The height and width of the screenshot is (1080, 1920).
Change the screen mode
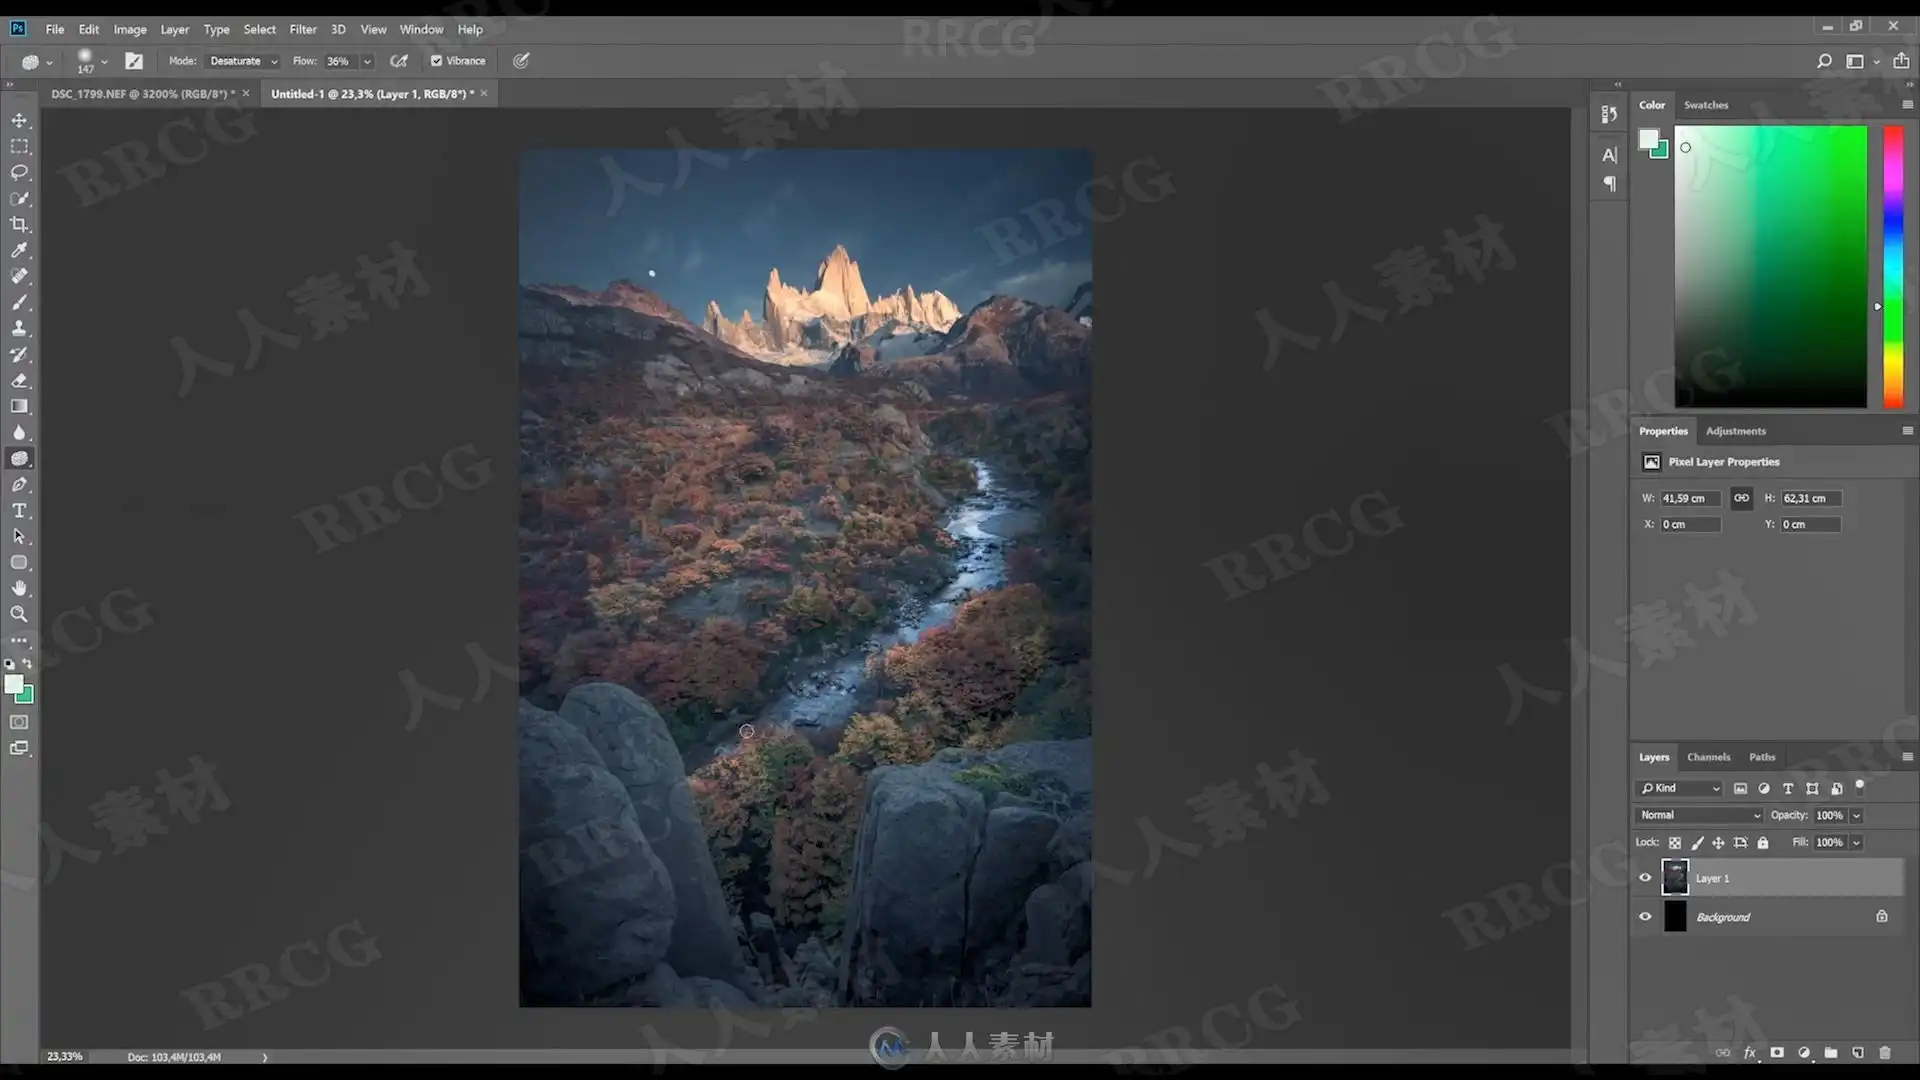pyautogui.click(x=19, y=748)
